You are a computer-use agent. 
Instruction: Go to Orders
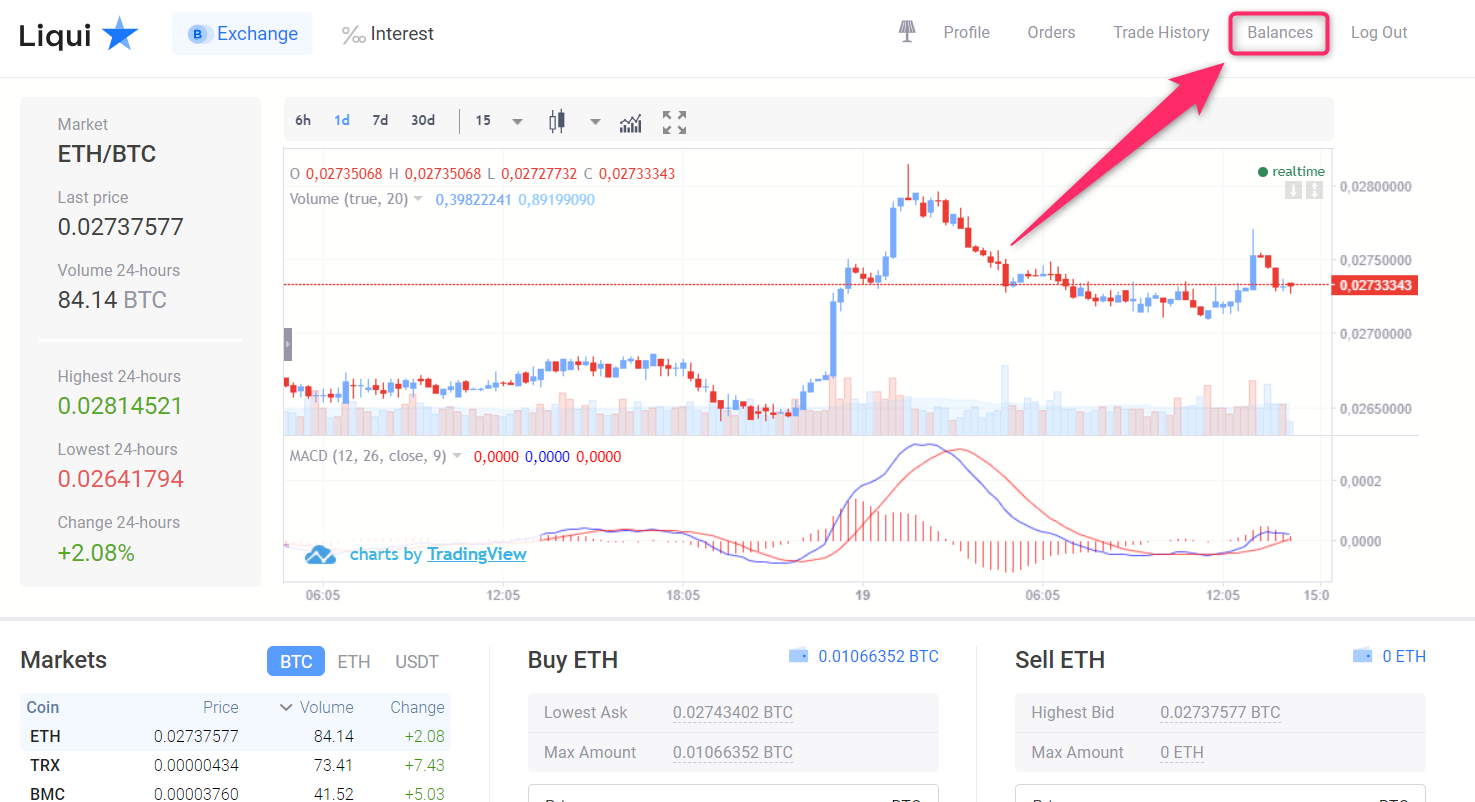[x=1051, y=32]
